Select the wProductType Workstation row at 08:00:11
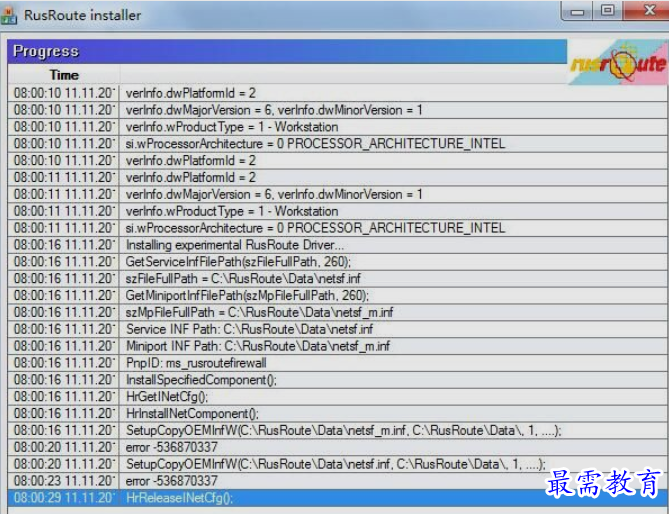 (337, 211)
